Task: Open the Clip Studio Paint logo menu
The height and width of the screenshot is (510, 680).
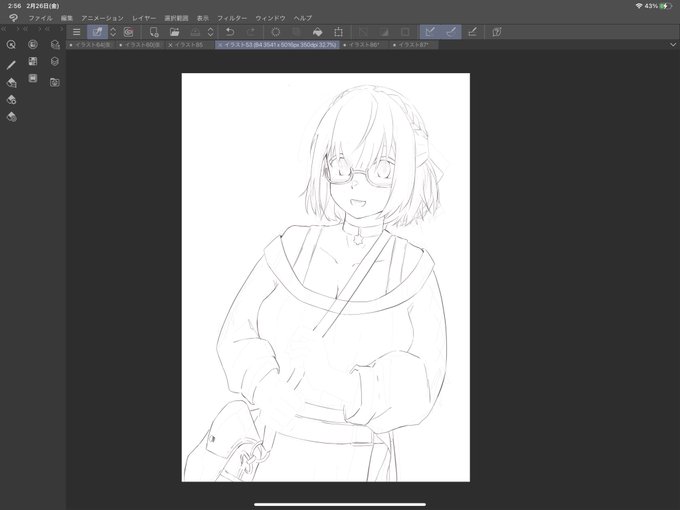Action: [13, 18]
